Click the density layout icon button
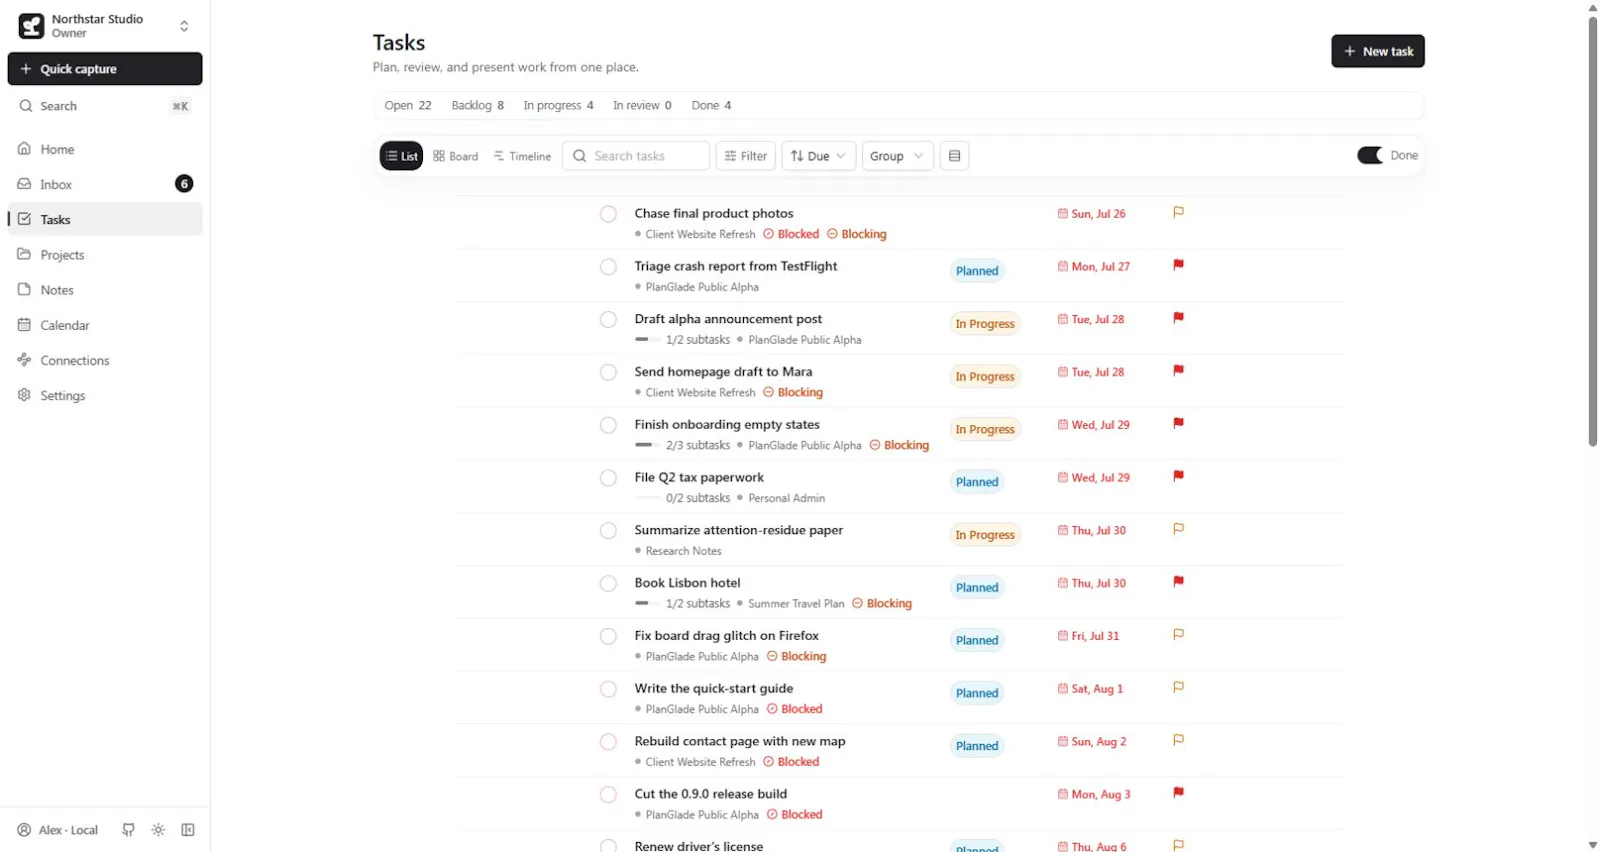Screen dimensions: 1600x852 (x=954, y=156)
